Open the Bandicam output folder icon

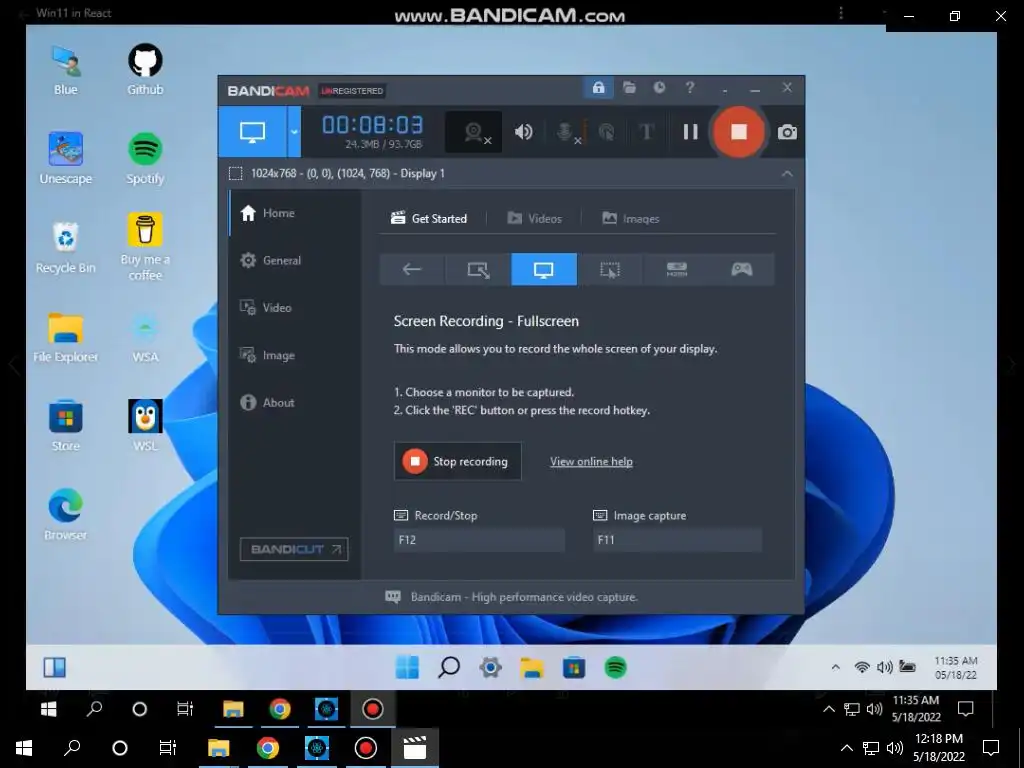tap(629, 88)
